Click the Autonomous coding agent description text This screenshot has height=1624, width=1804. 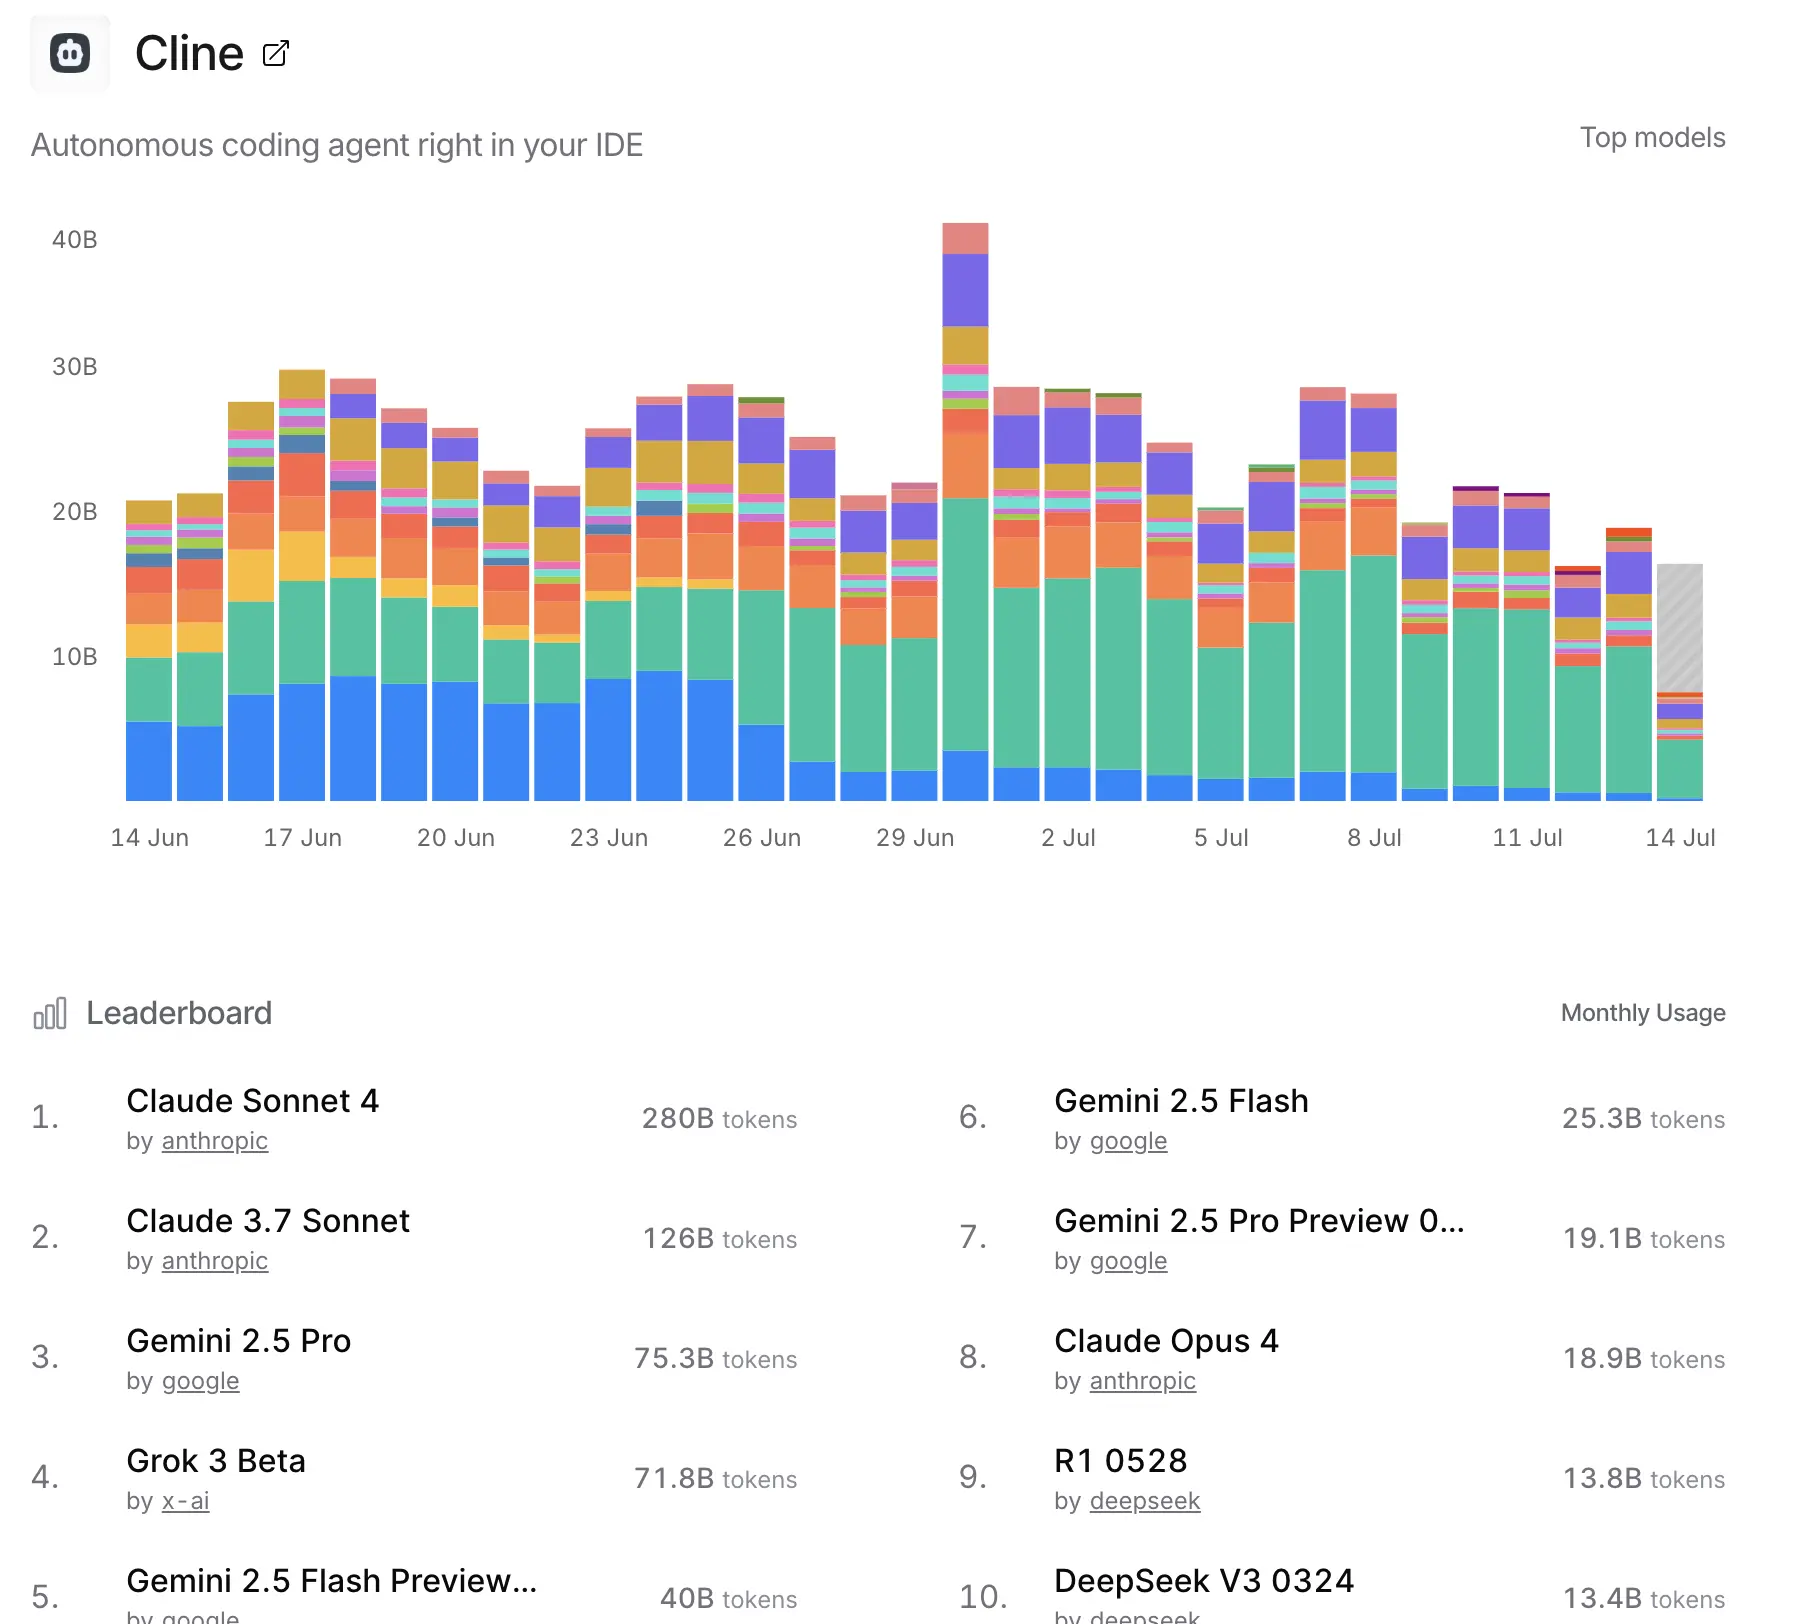337,146
